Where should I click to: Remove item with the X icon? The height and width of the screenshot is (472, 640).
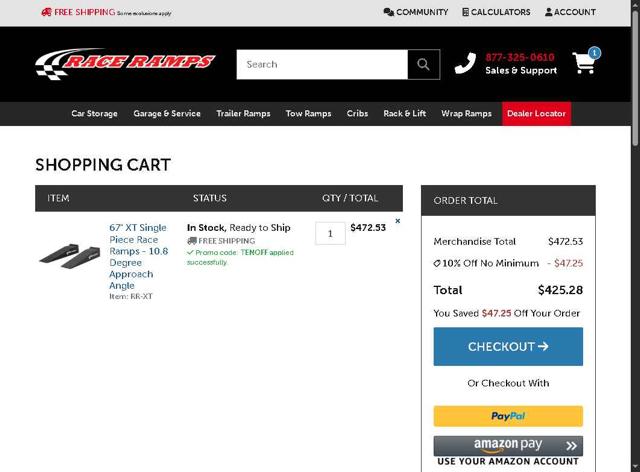[398, 221]
